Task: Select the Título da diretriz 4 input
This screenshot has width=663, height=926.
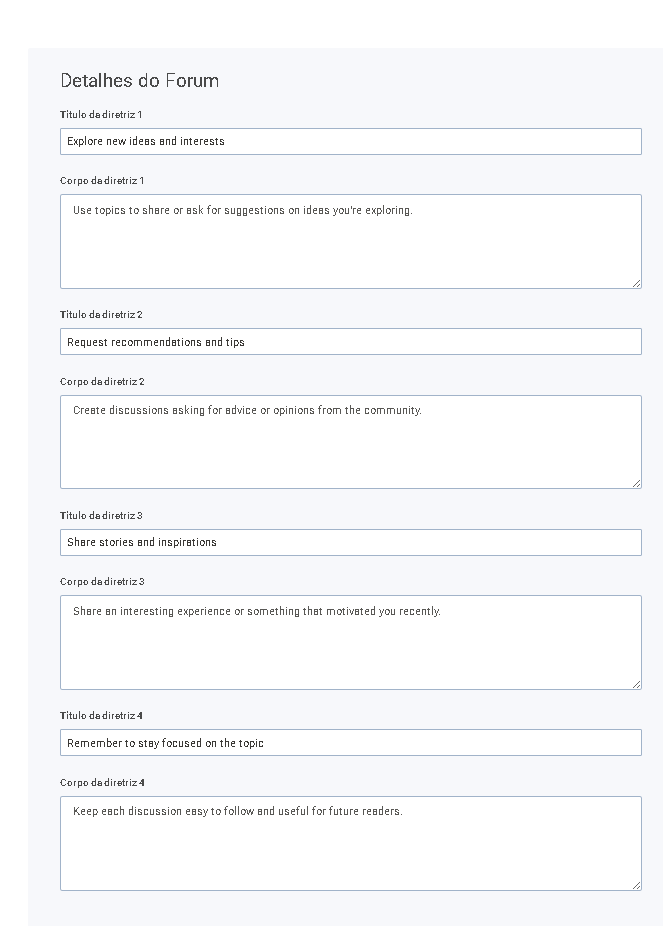Action: [x=351, y=743]
